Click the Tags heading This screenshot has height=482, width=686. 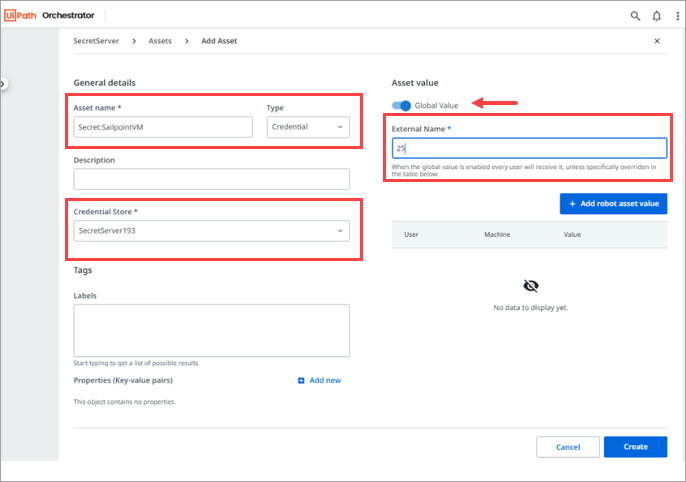click(x=83, y=270)
